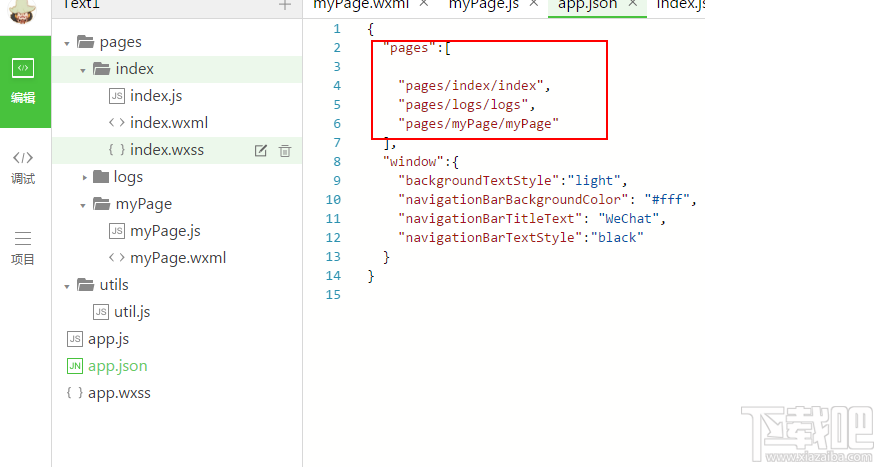Close the app.json tab

point(633,3)
